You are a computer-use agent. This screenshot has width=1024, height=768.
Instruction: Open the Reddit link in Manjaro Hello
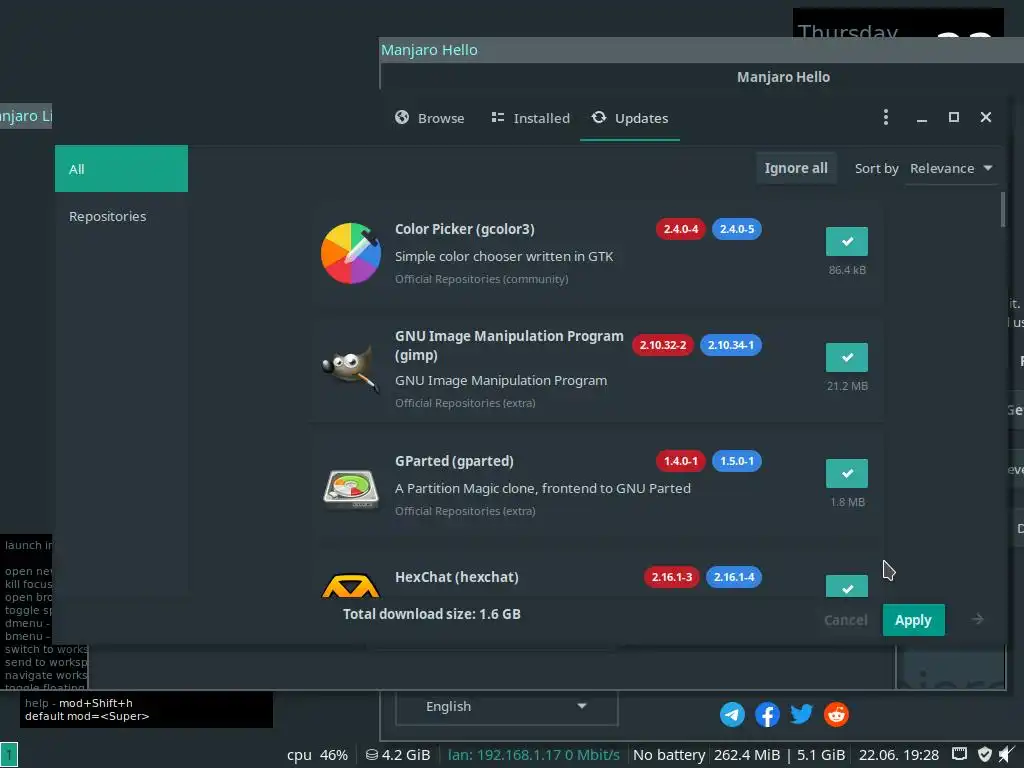[x=837, y=714]
